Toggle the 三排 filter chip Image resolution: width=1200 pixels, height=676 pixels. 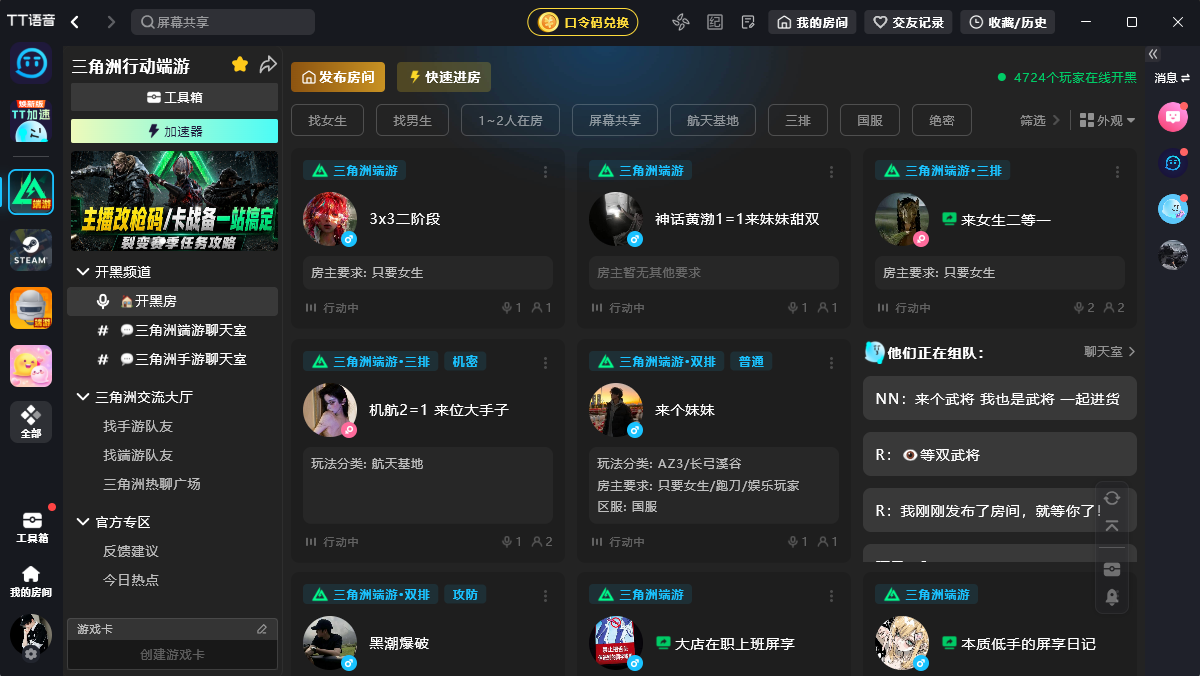[x=798, y=120]
